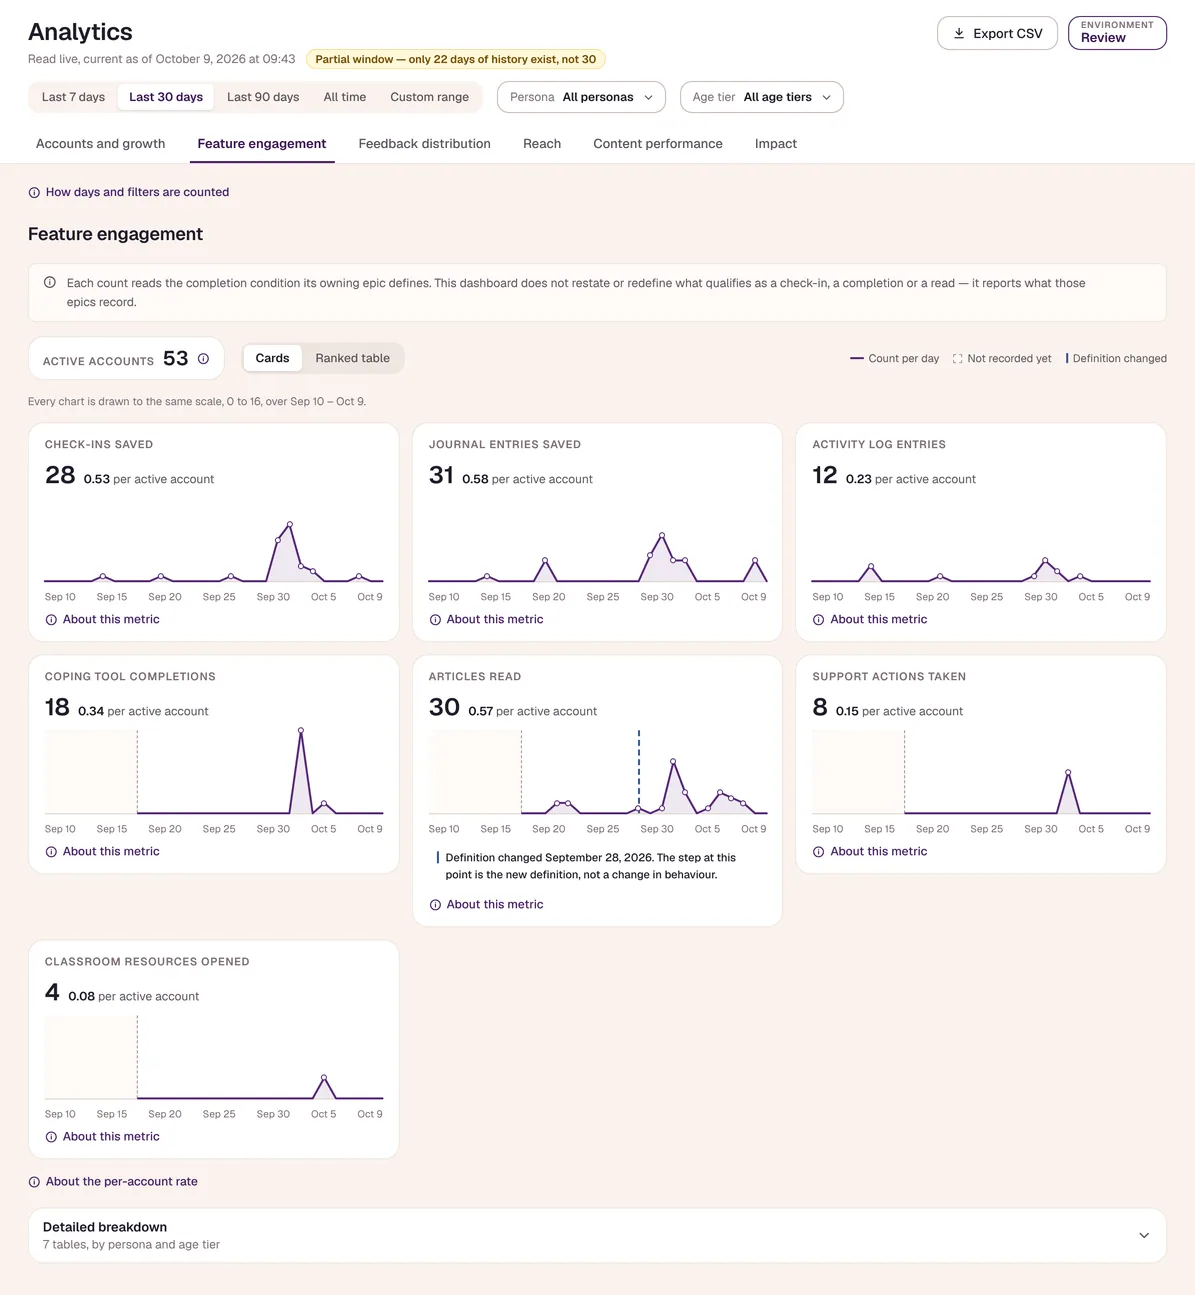
Task: Select All time range
Action: point(345,97)
